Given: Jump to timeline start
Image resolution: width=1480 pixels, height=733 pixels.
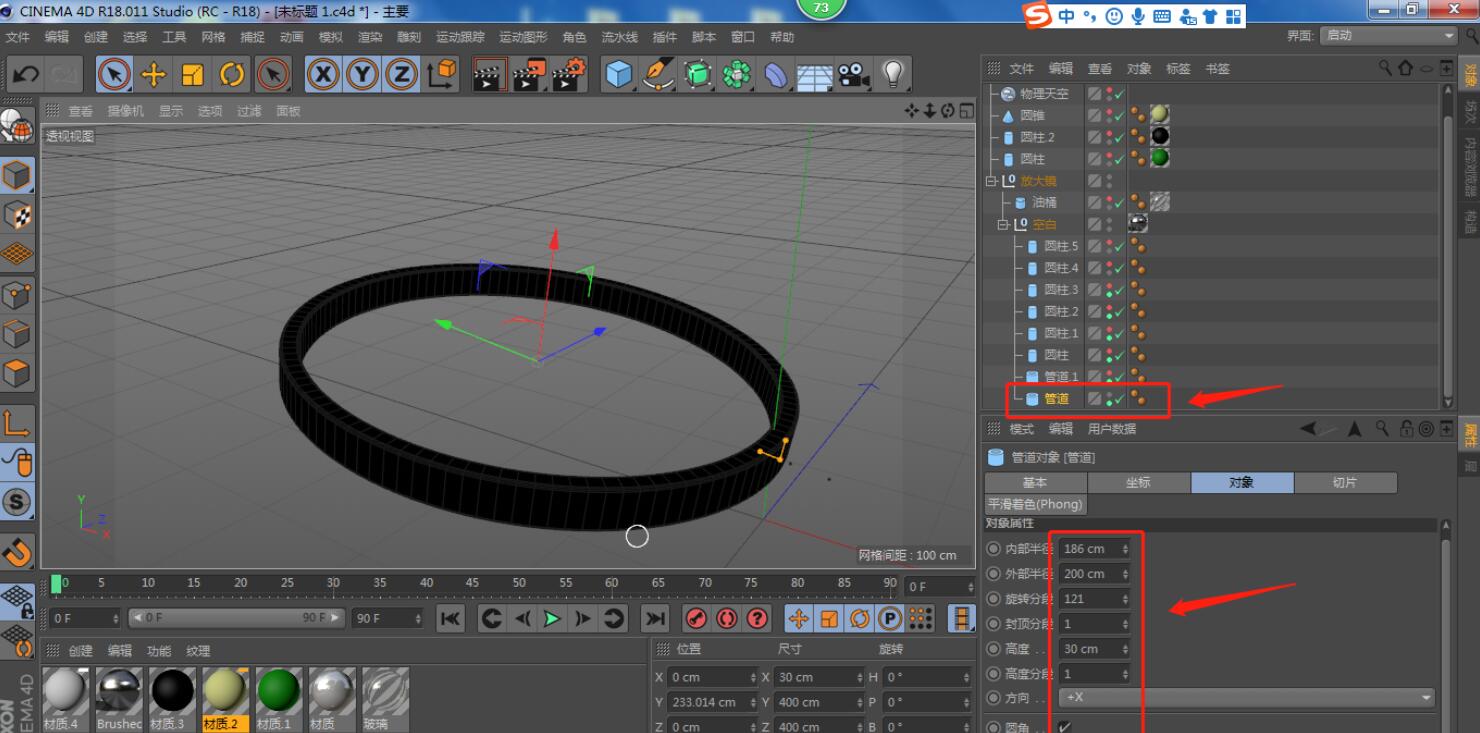Looking at the screenshot, I should (x=451, y=619).
